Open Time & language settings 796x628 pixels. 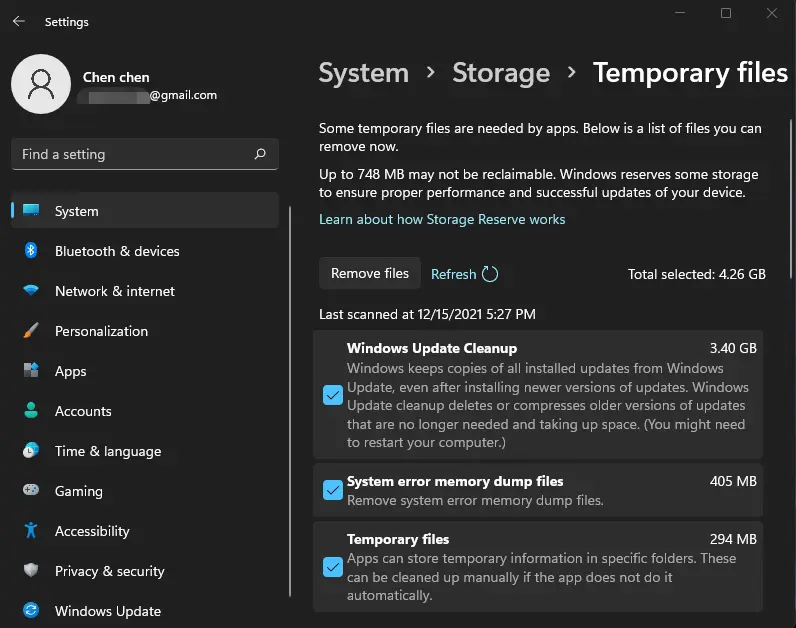coord(145,451)
